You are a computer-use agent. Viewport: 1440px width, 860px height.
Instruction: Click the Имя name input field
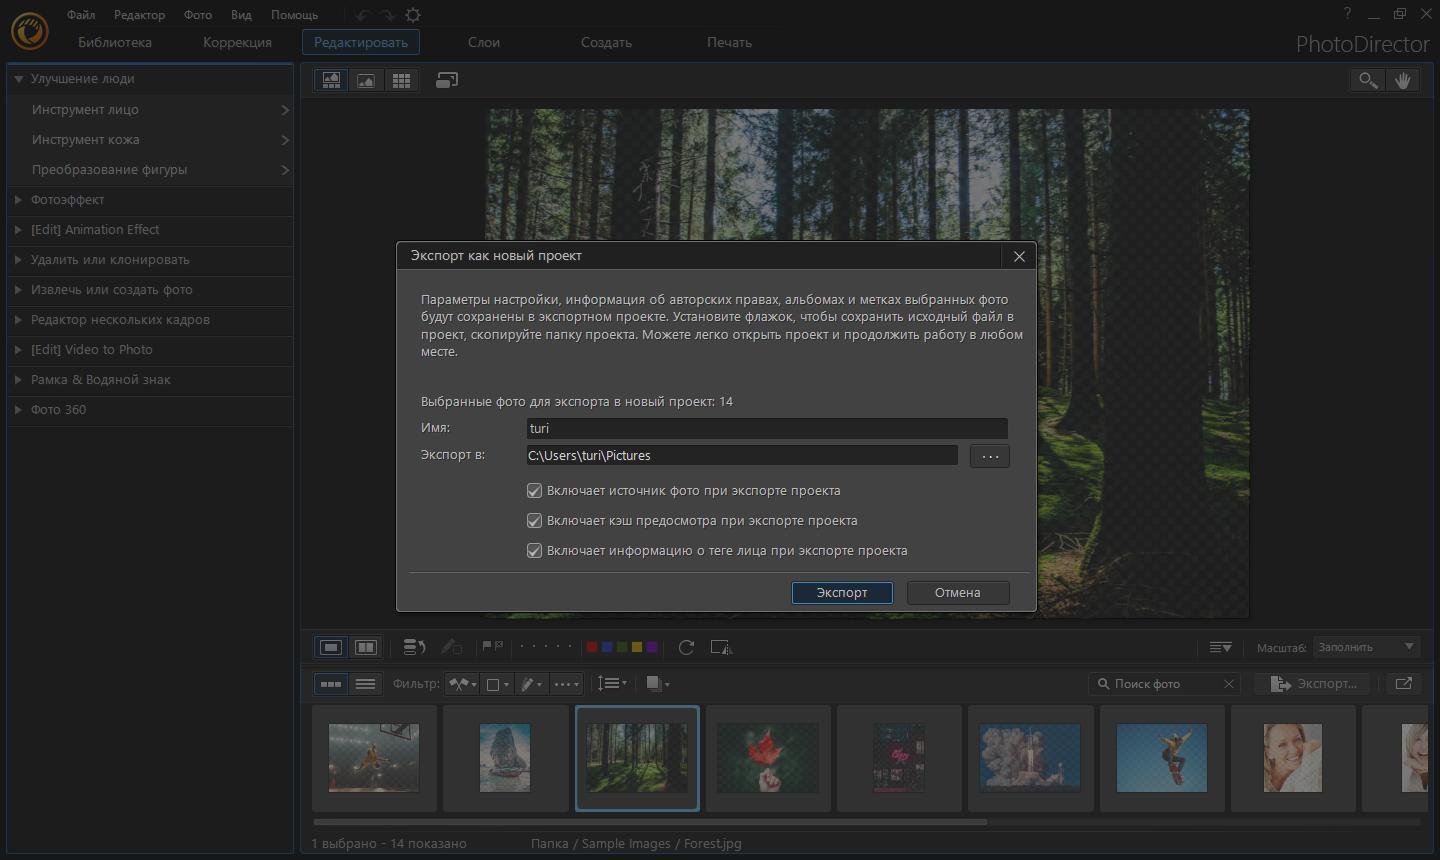coord(766,428)
